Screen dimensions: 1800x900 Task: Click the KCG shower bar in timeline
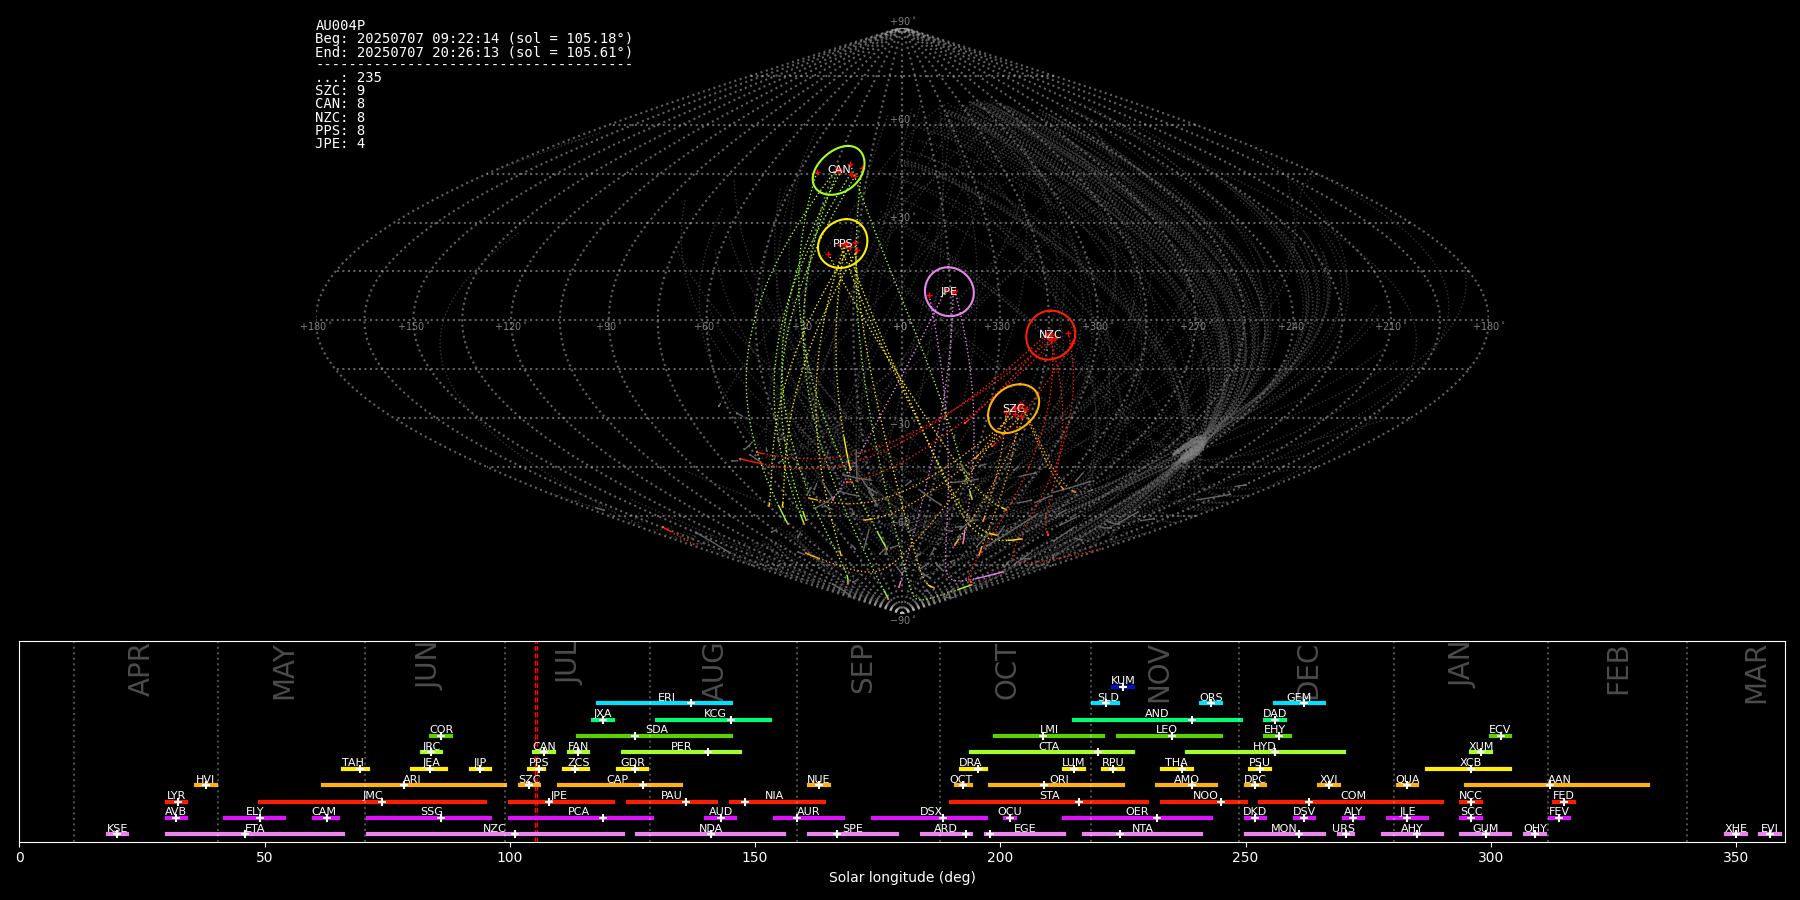713,719
